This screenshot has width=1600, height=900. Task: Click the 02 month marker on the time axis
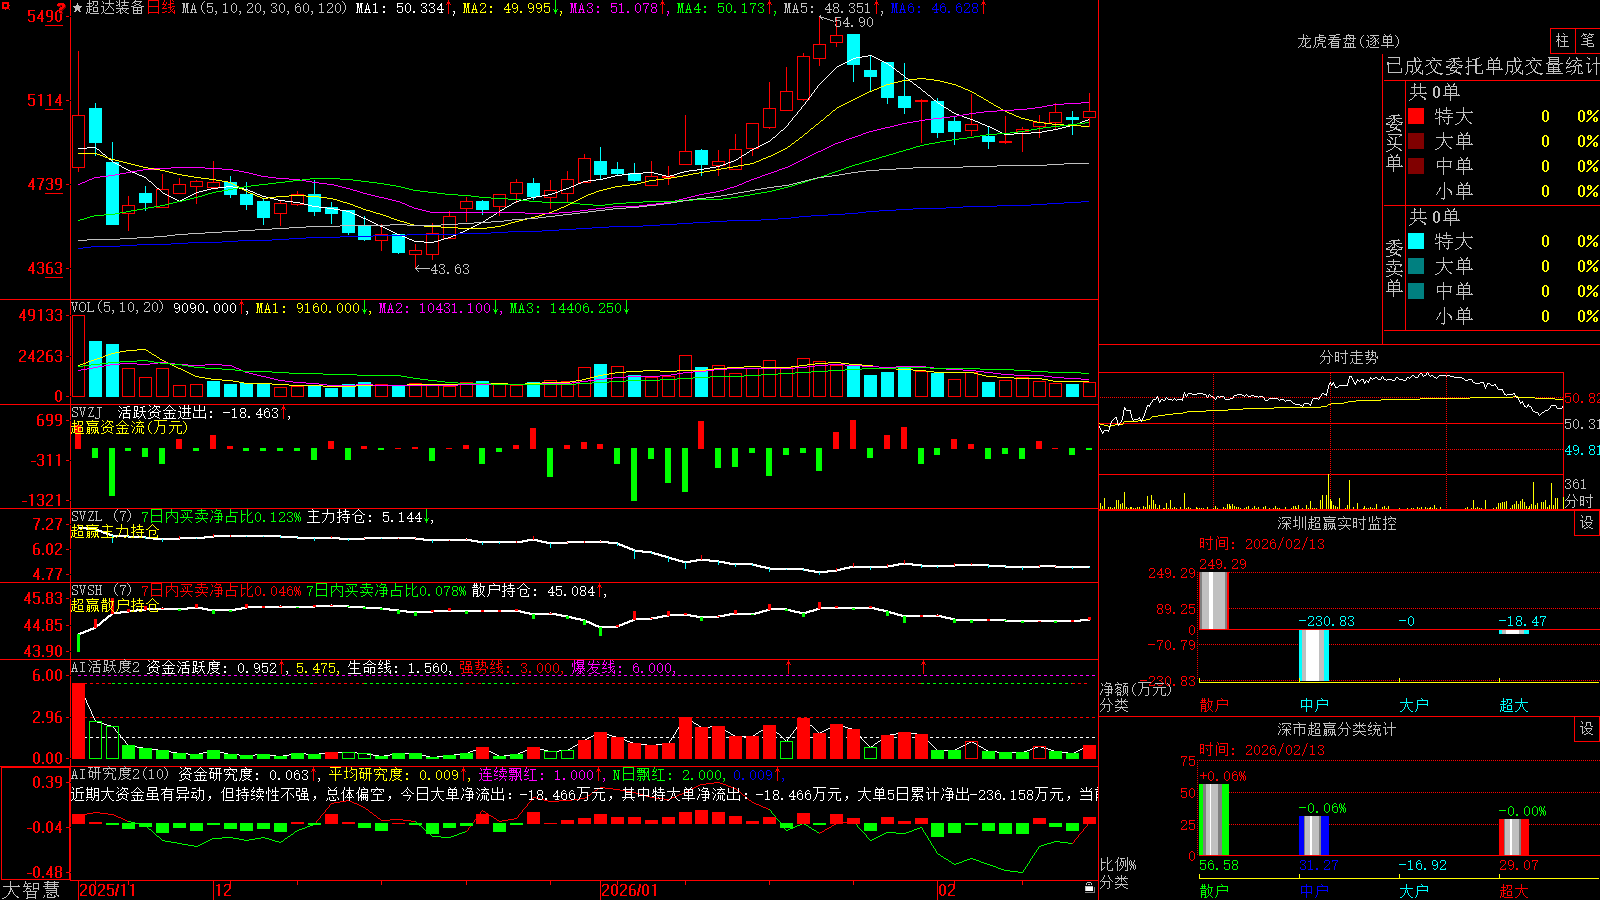(x=946, y=890)
